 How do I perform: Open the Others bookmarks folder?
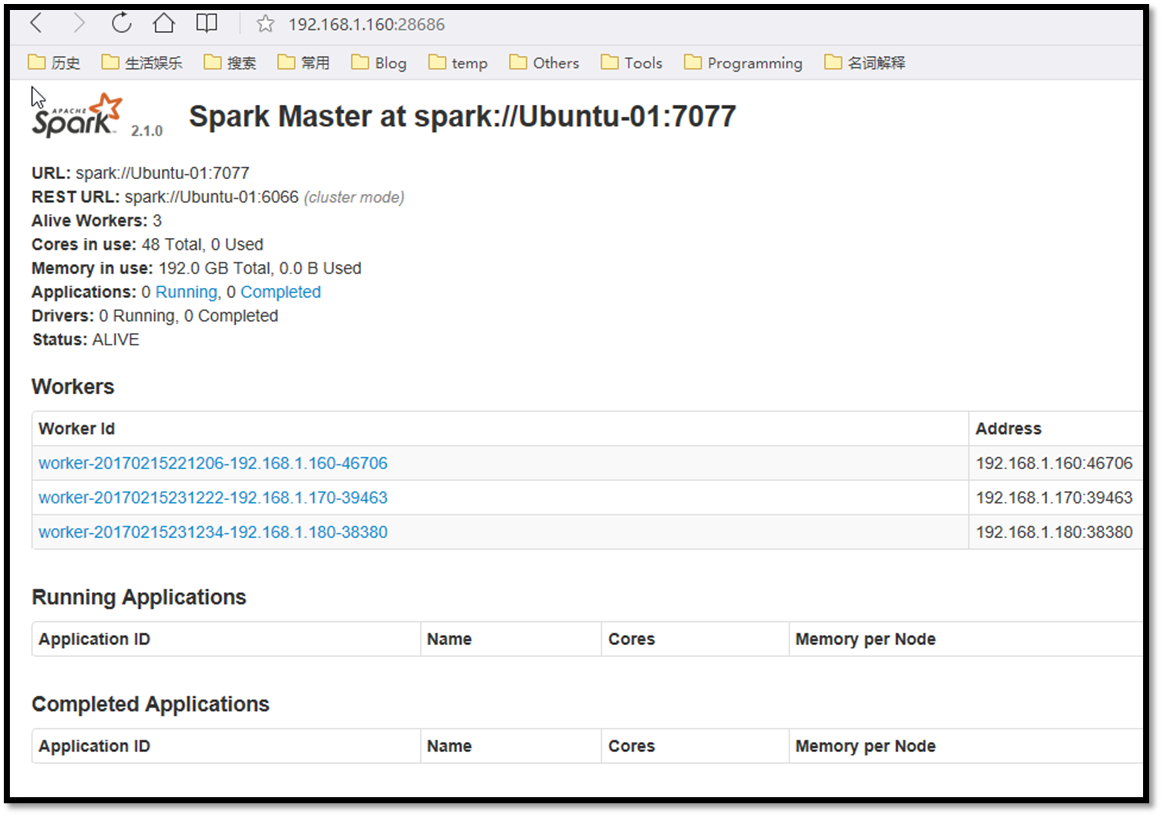click(544, 63)
